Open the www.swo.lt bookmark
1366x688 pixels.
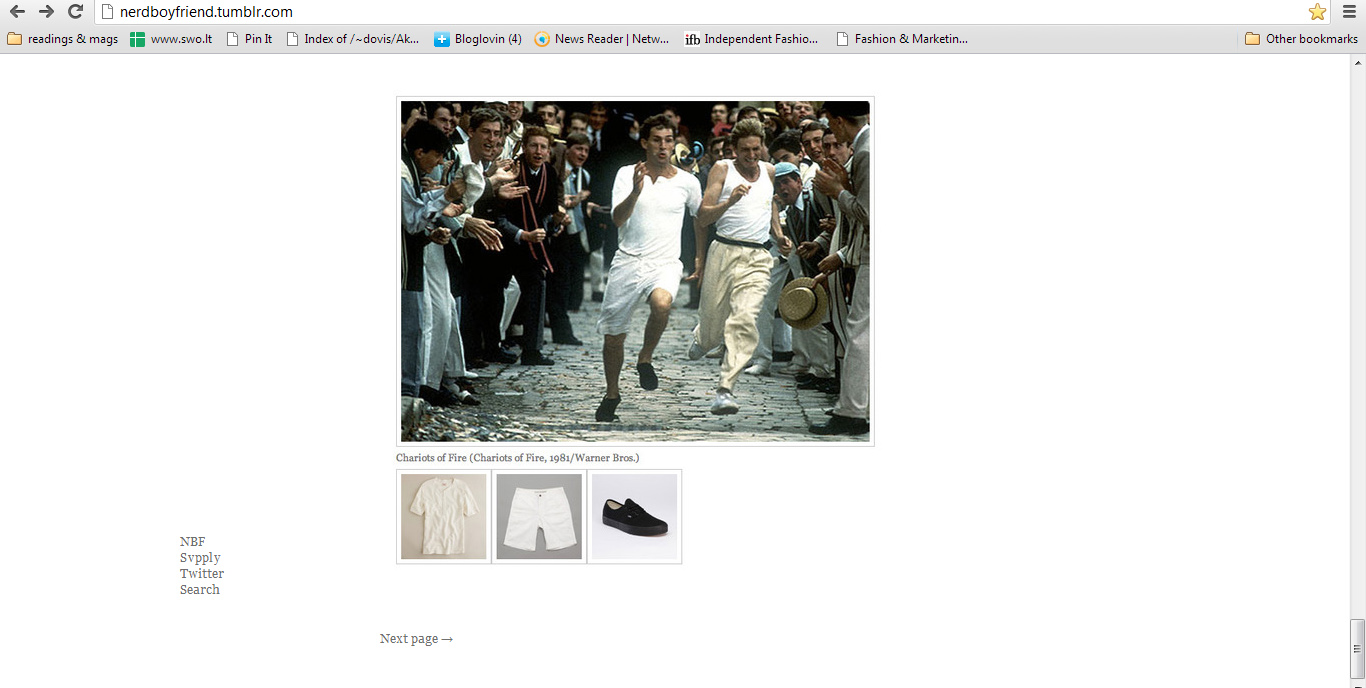click(171, 39)
